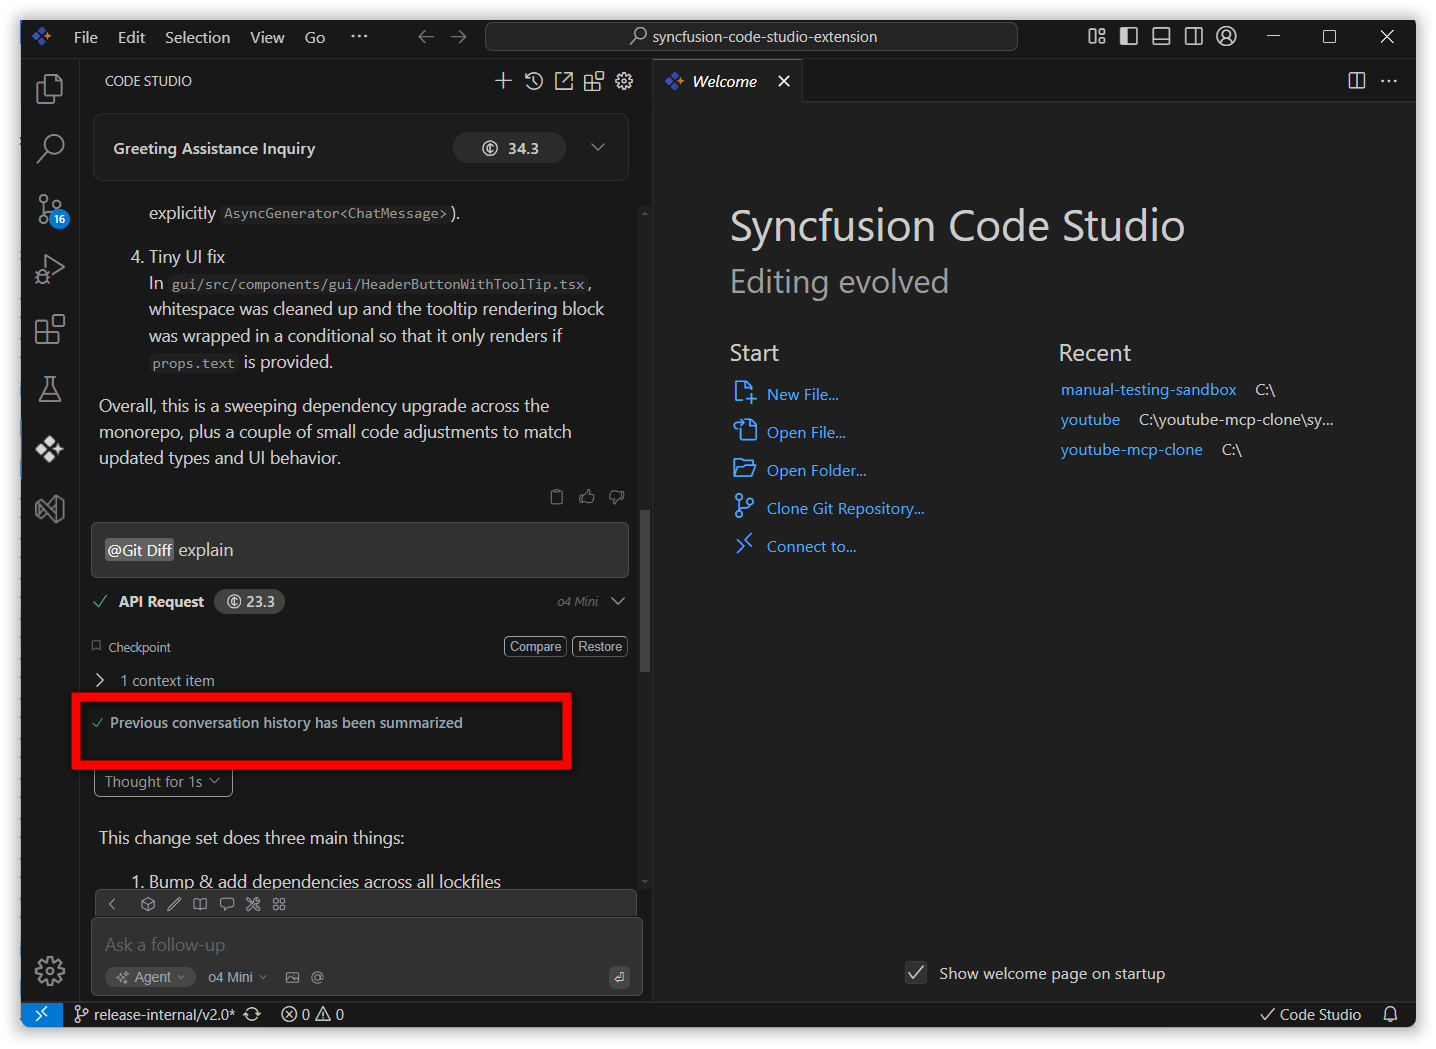Open the Run and Debug view

pyautogui.click(x=50, y=269)
